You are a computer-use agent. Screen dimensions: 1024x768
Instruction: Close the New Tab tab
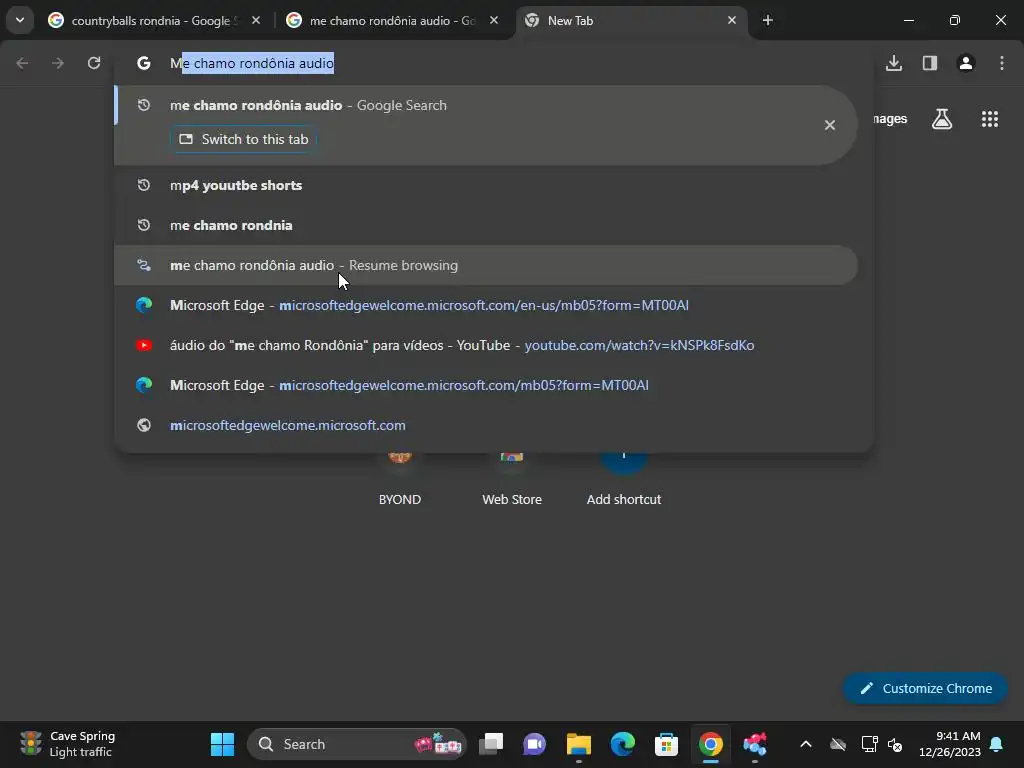[732, 21]
